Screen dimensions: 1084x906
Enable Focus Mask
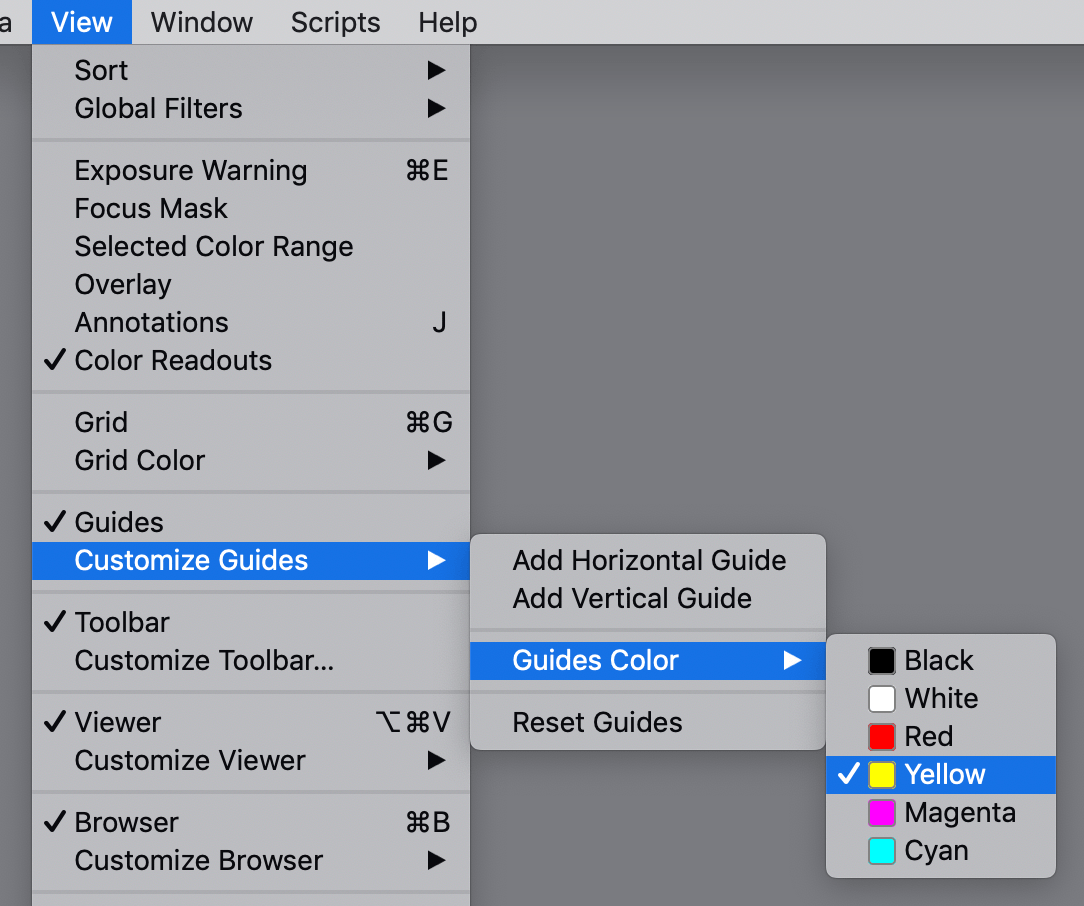[x=251, y=209]
